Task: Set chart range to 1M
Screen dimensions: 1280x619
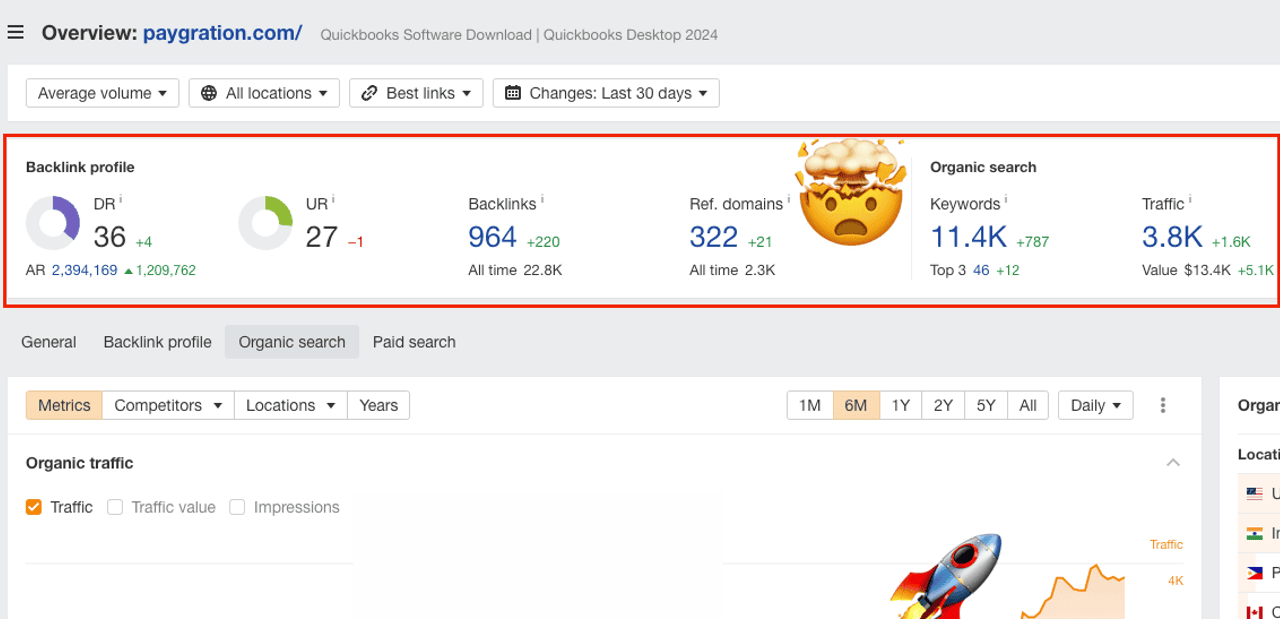Action: [x=810, y=405]
